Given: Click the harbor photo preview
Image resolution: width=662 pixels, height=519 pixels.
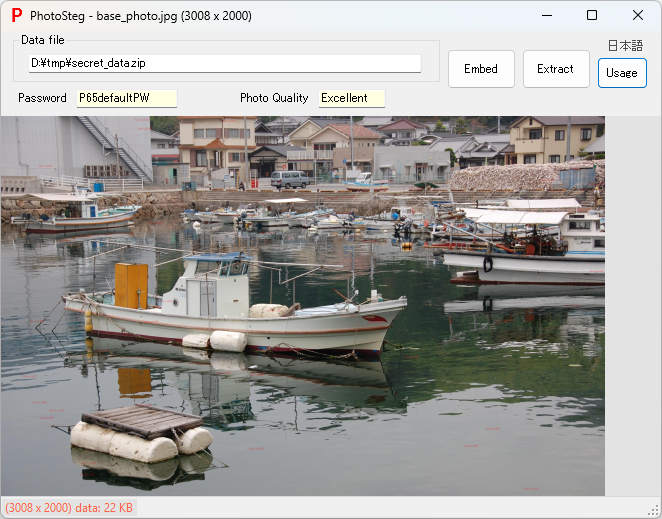Looking at the screenshot, I should pos(303,306).
